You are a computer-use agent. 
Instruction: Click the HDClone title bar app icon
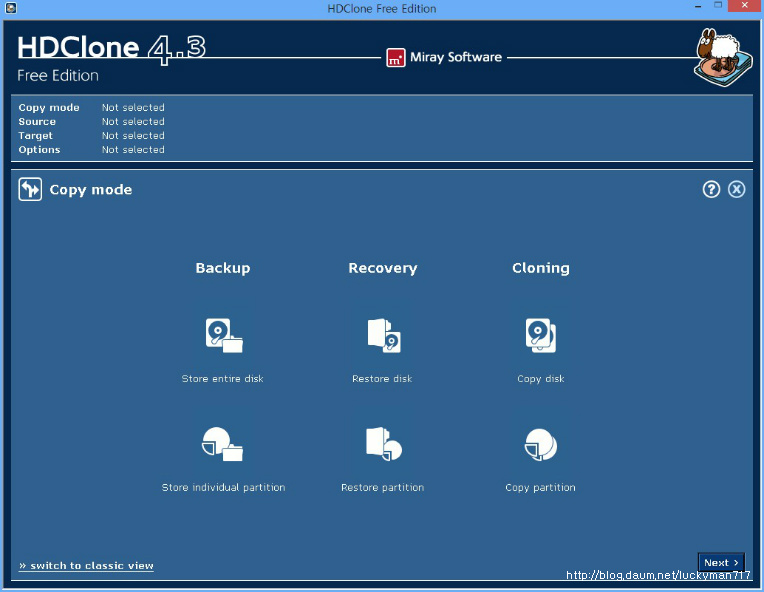coord(11,8)
